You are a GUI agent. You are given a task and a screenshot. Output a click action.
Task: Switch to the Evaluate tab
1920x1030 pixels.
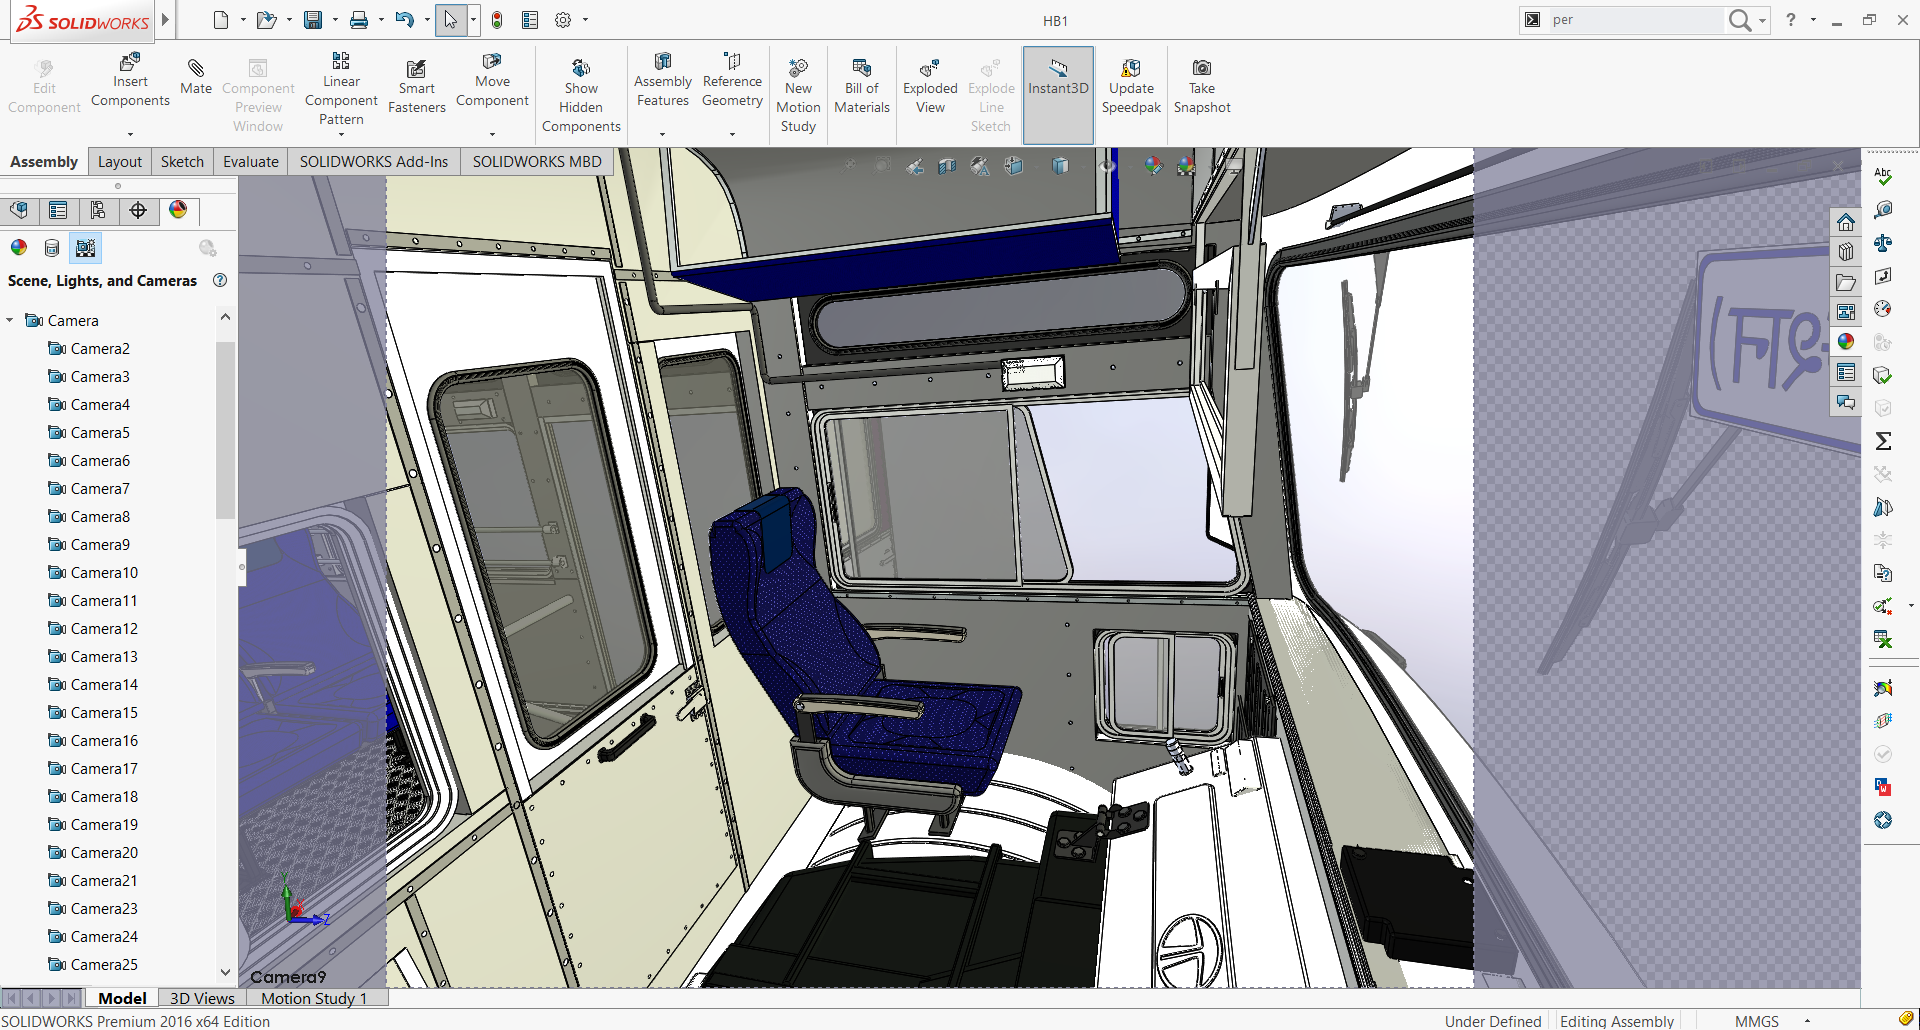point(250,162)
